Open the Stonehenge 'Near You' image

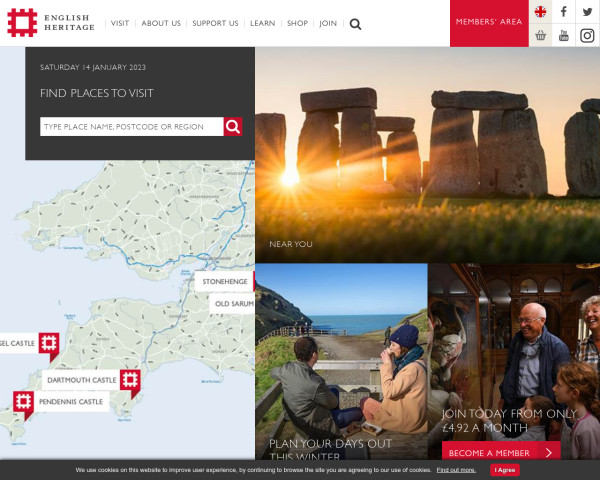[427, 155]
